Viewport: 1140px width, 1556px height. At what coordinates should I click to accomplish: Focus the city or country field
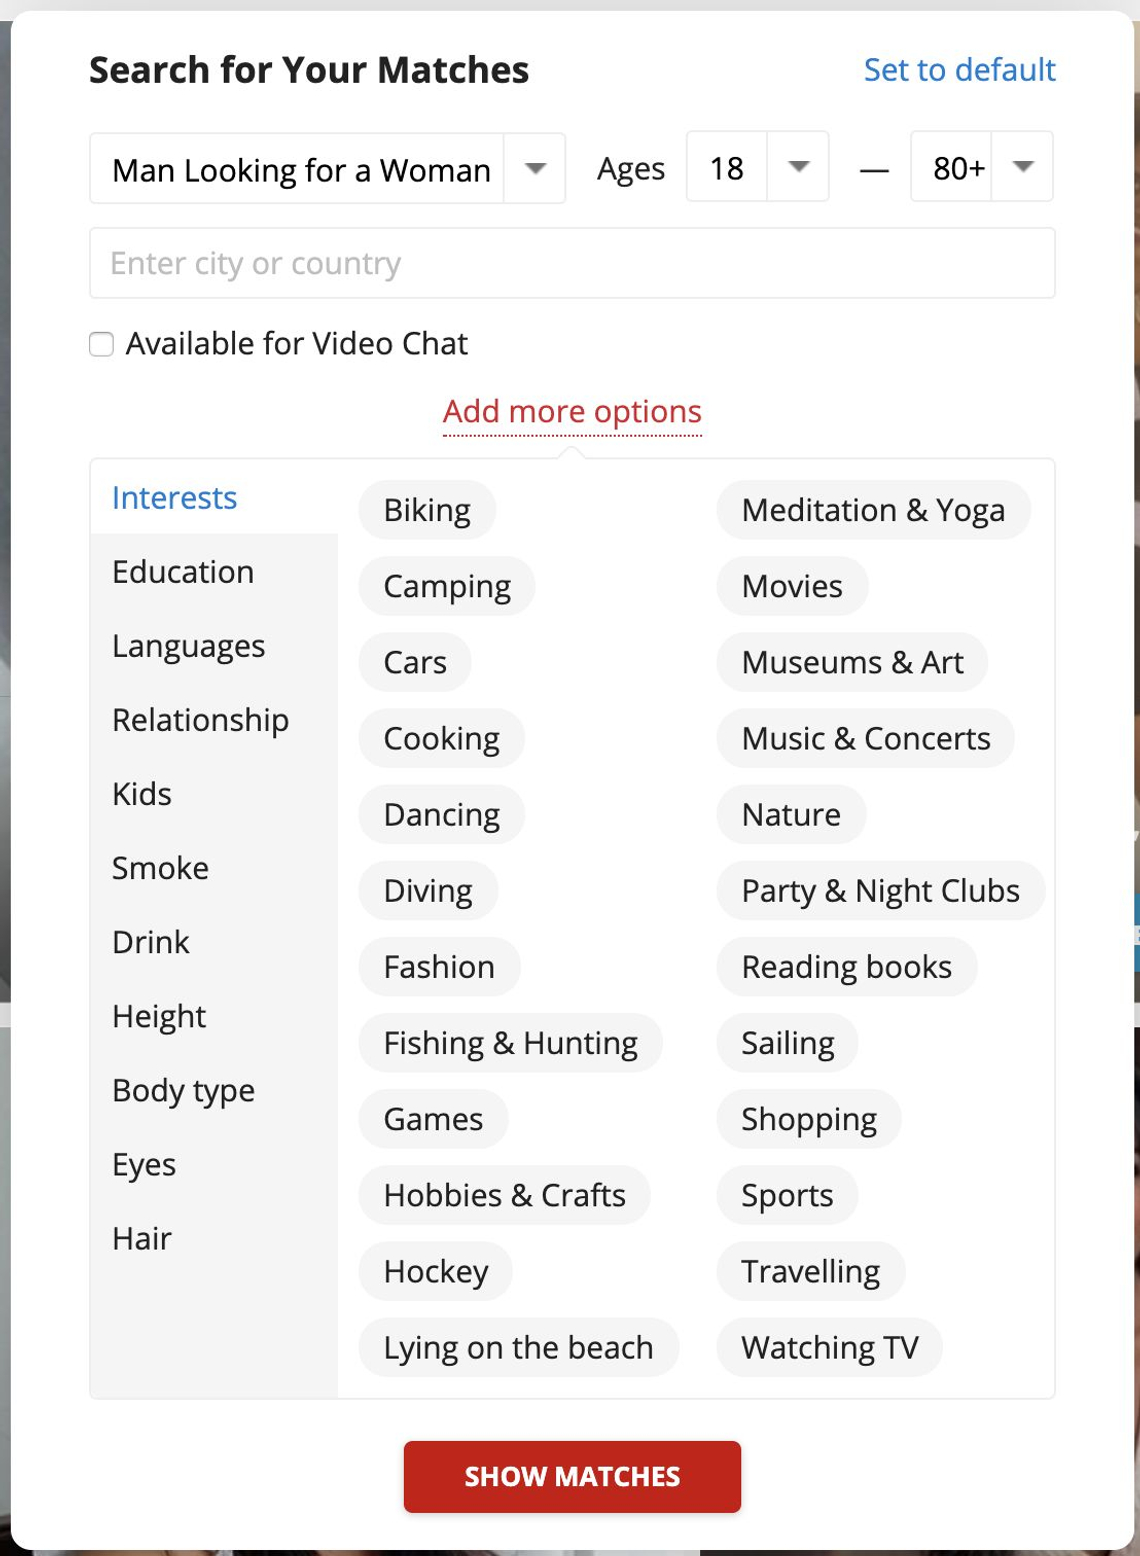tap(572, 263)
